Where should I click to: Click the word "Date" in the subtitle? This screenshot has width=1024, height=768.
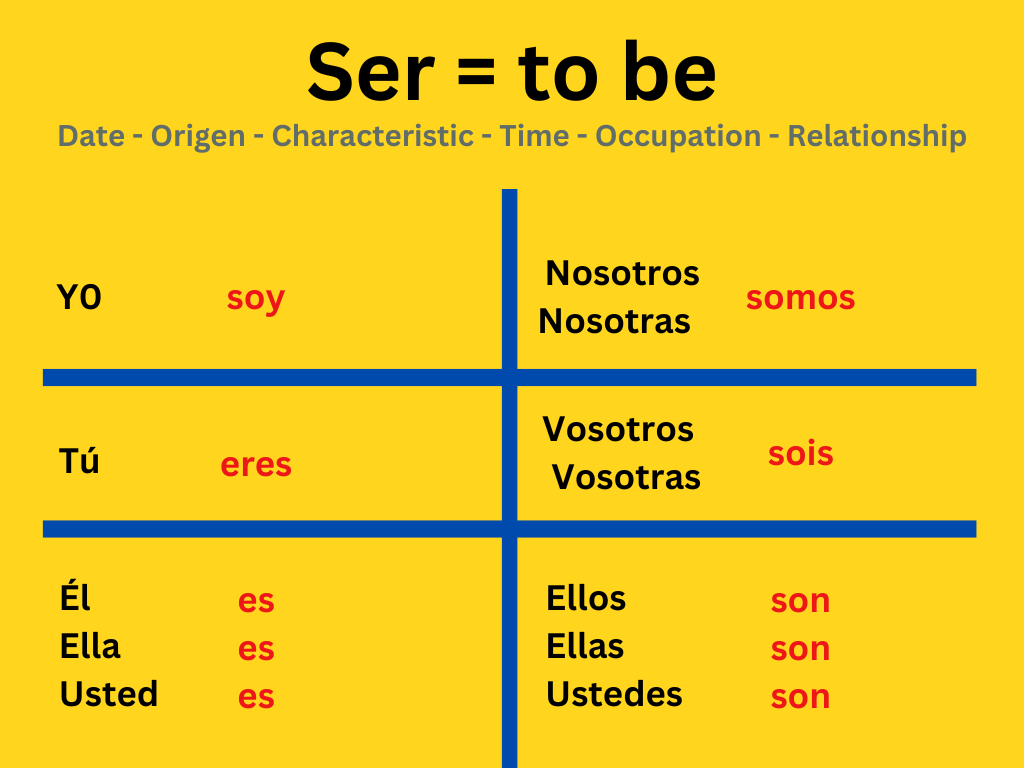pos(91,136)
